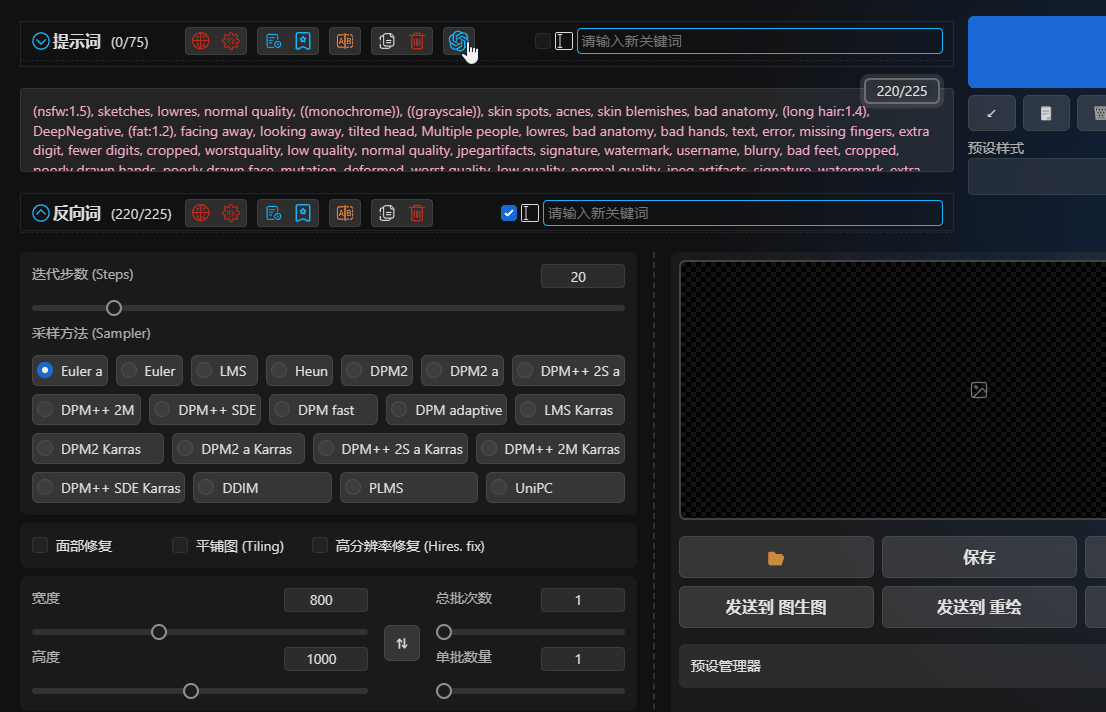This screenshot has width=1106, height=712.
Task: Click the 保存 button
Action: pos(978,558)
